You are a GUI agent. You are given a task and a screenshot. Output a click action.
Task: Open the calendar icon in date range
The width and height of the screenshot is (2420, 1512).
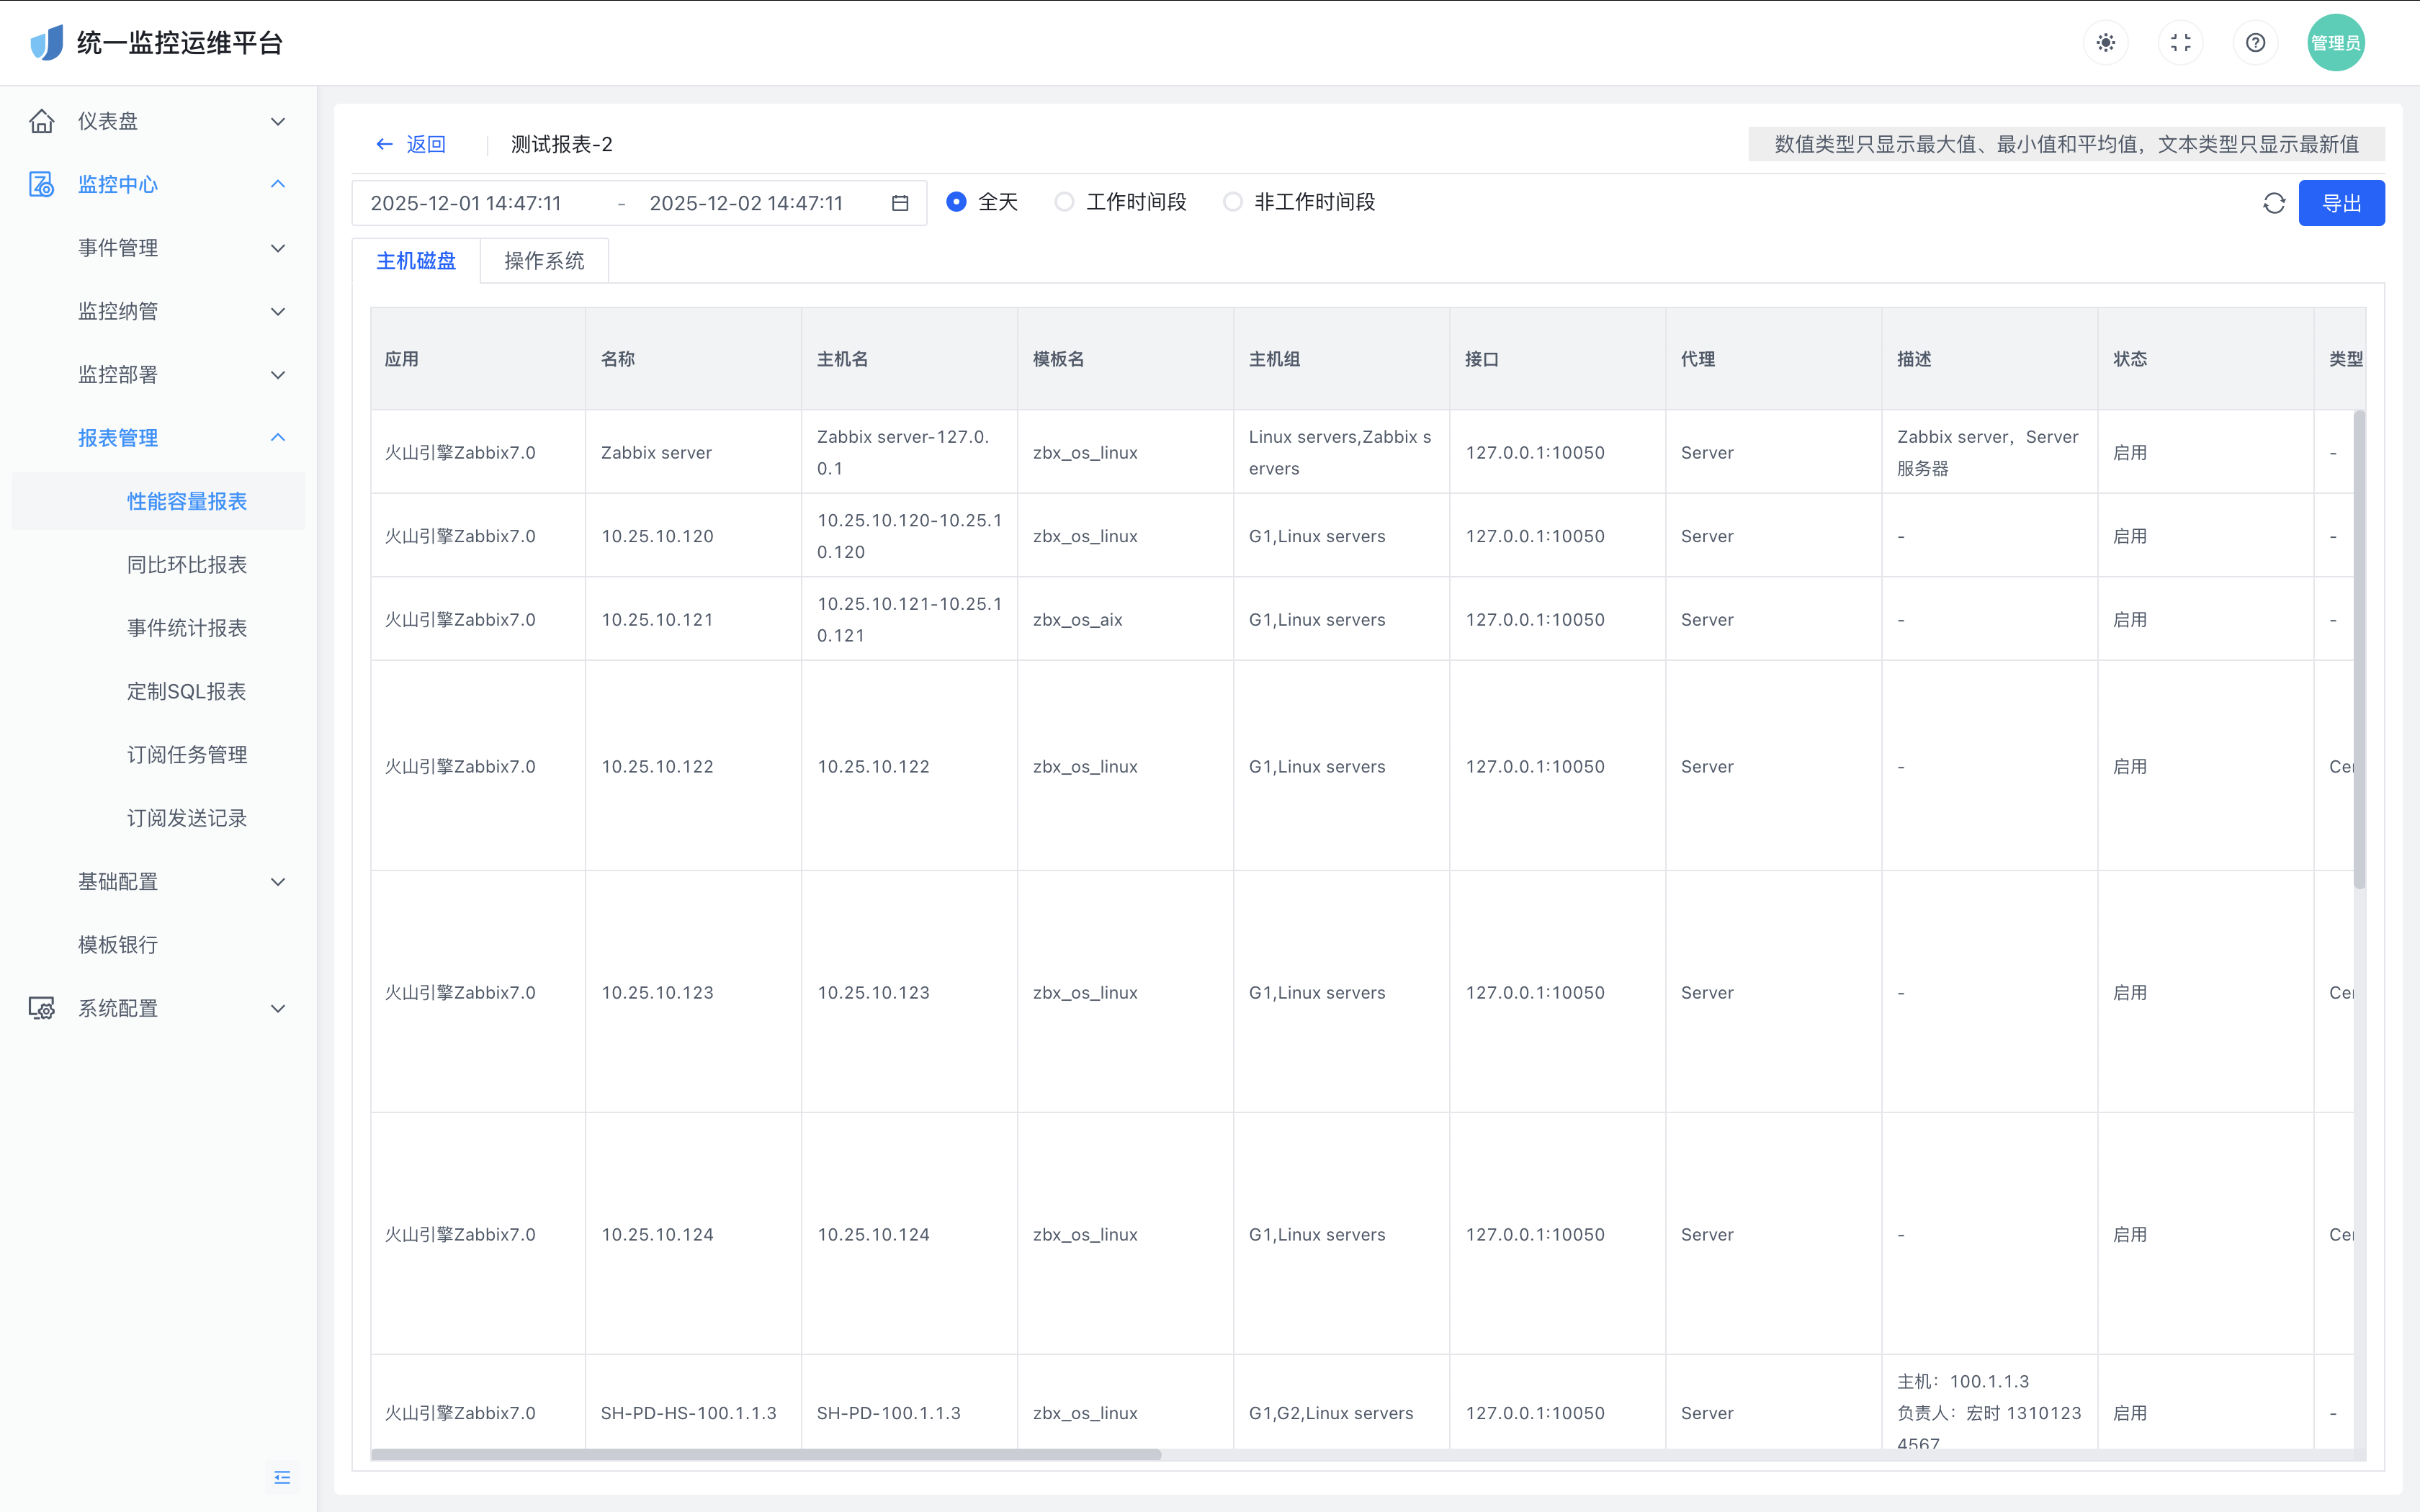point(900,203)
